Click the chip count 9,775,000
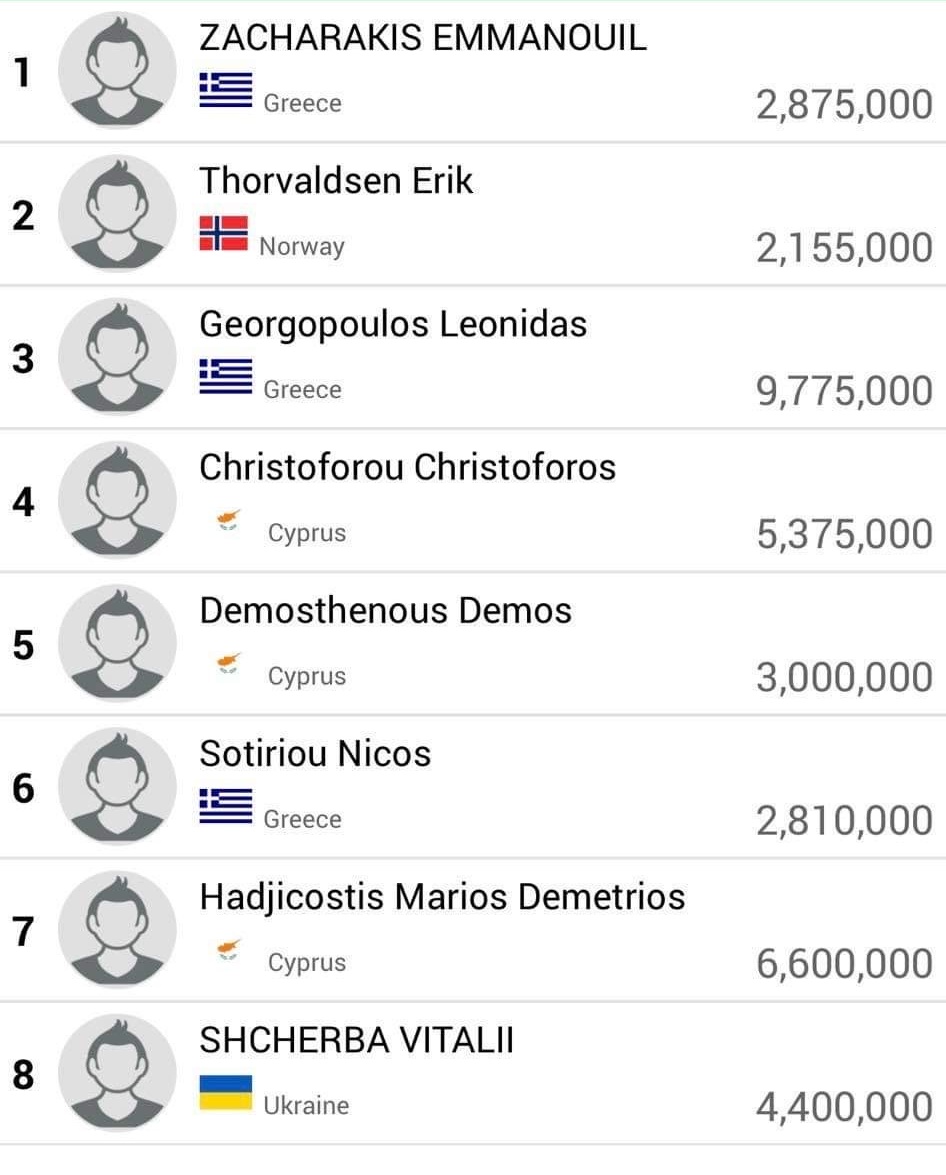This screenshot has width=946, height=1175. click(x=845, y=391)
